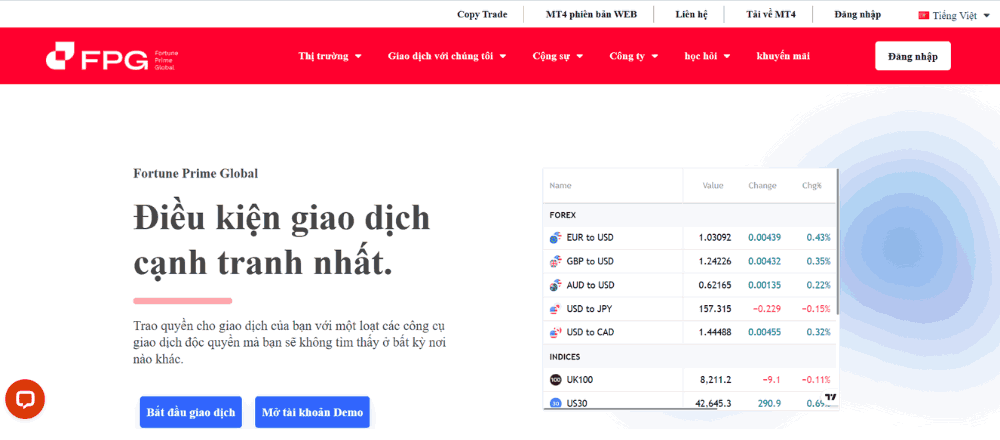Click the USD to JPY flag icon
This screenshot has height=440, width=1000.
[556, 309]
